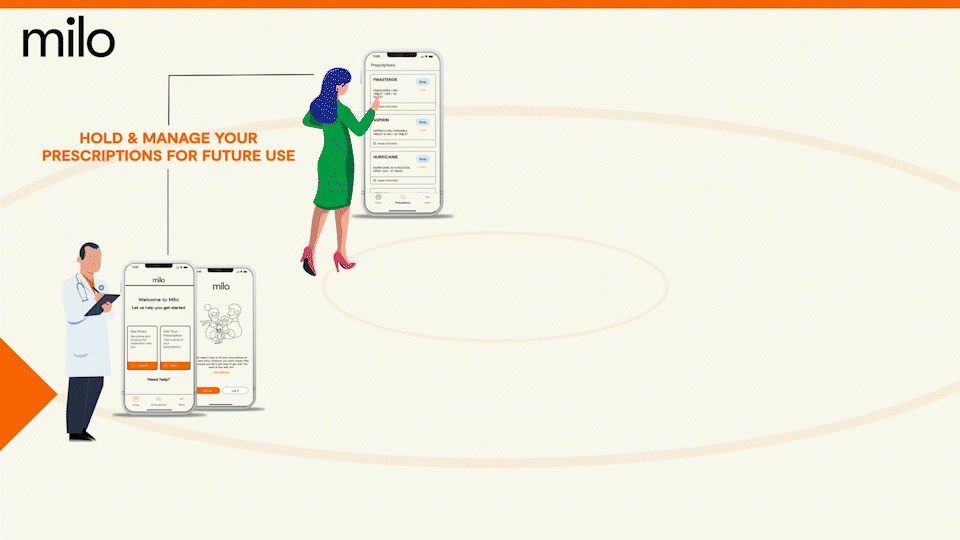Click the doctor illustration with clipboard
This screenshot has height=540, width=960.
click(89, 342)
